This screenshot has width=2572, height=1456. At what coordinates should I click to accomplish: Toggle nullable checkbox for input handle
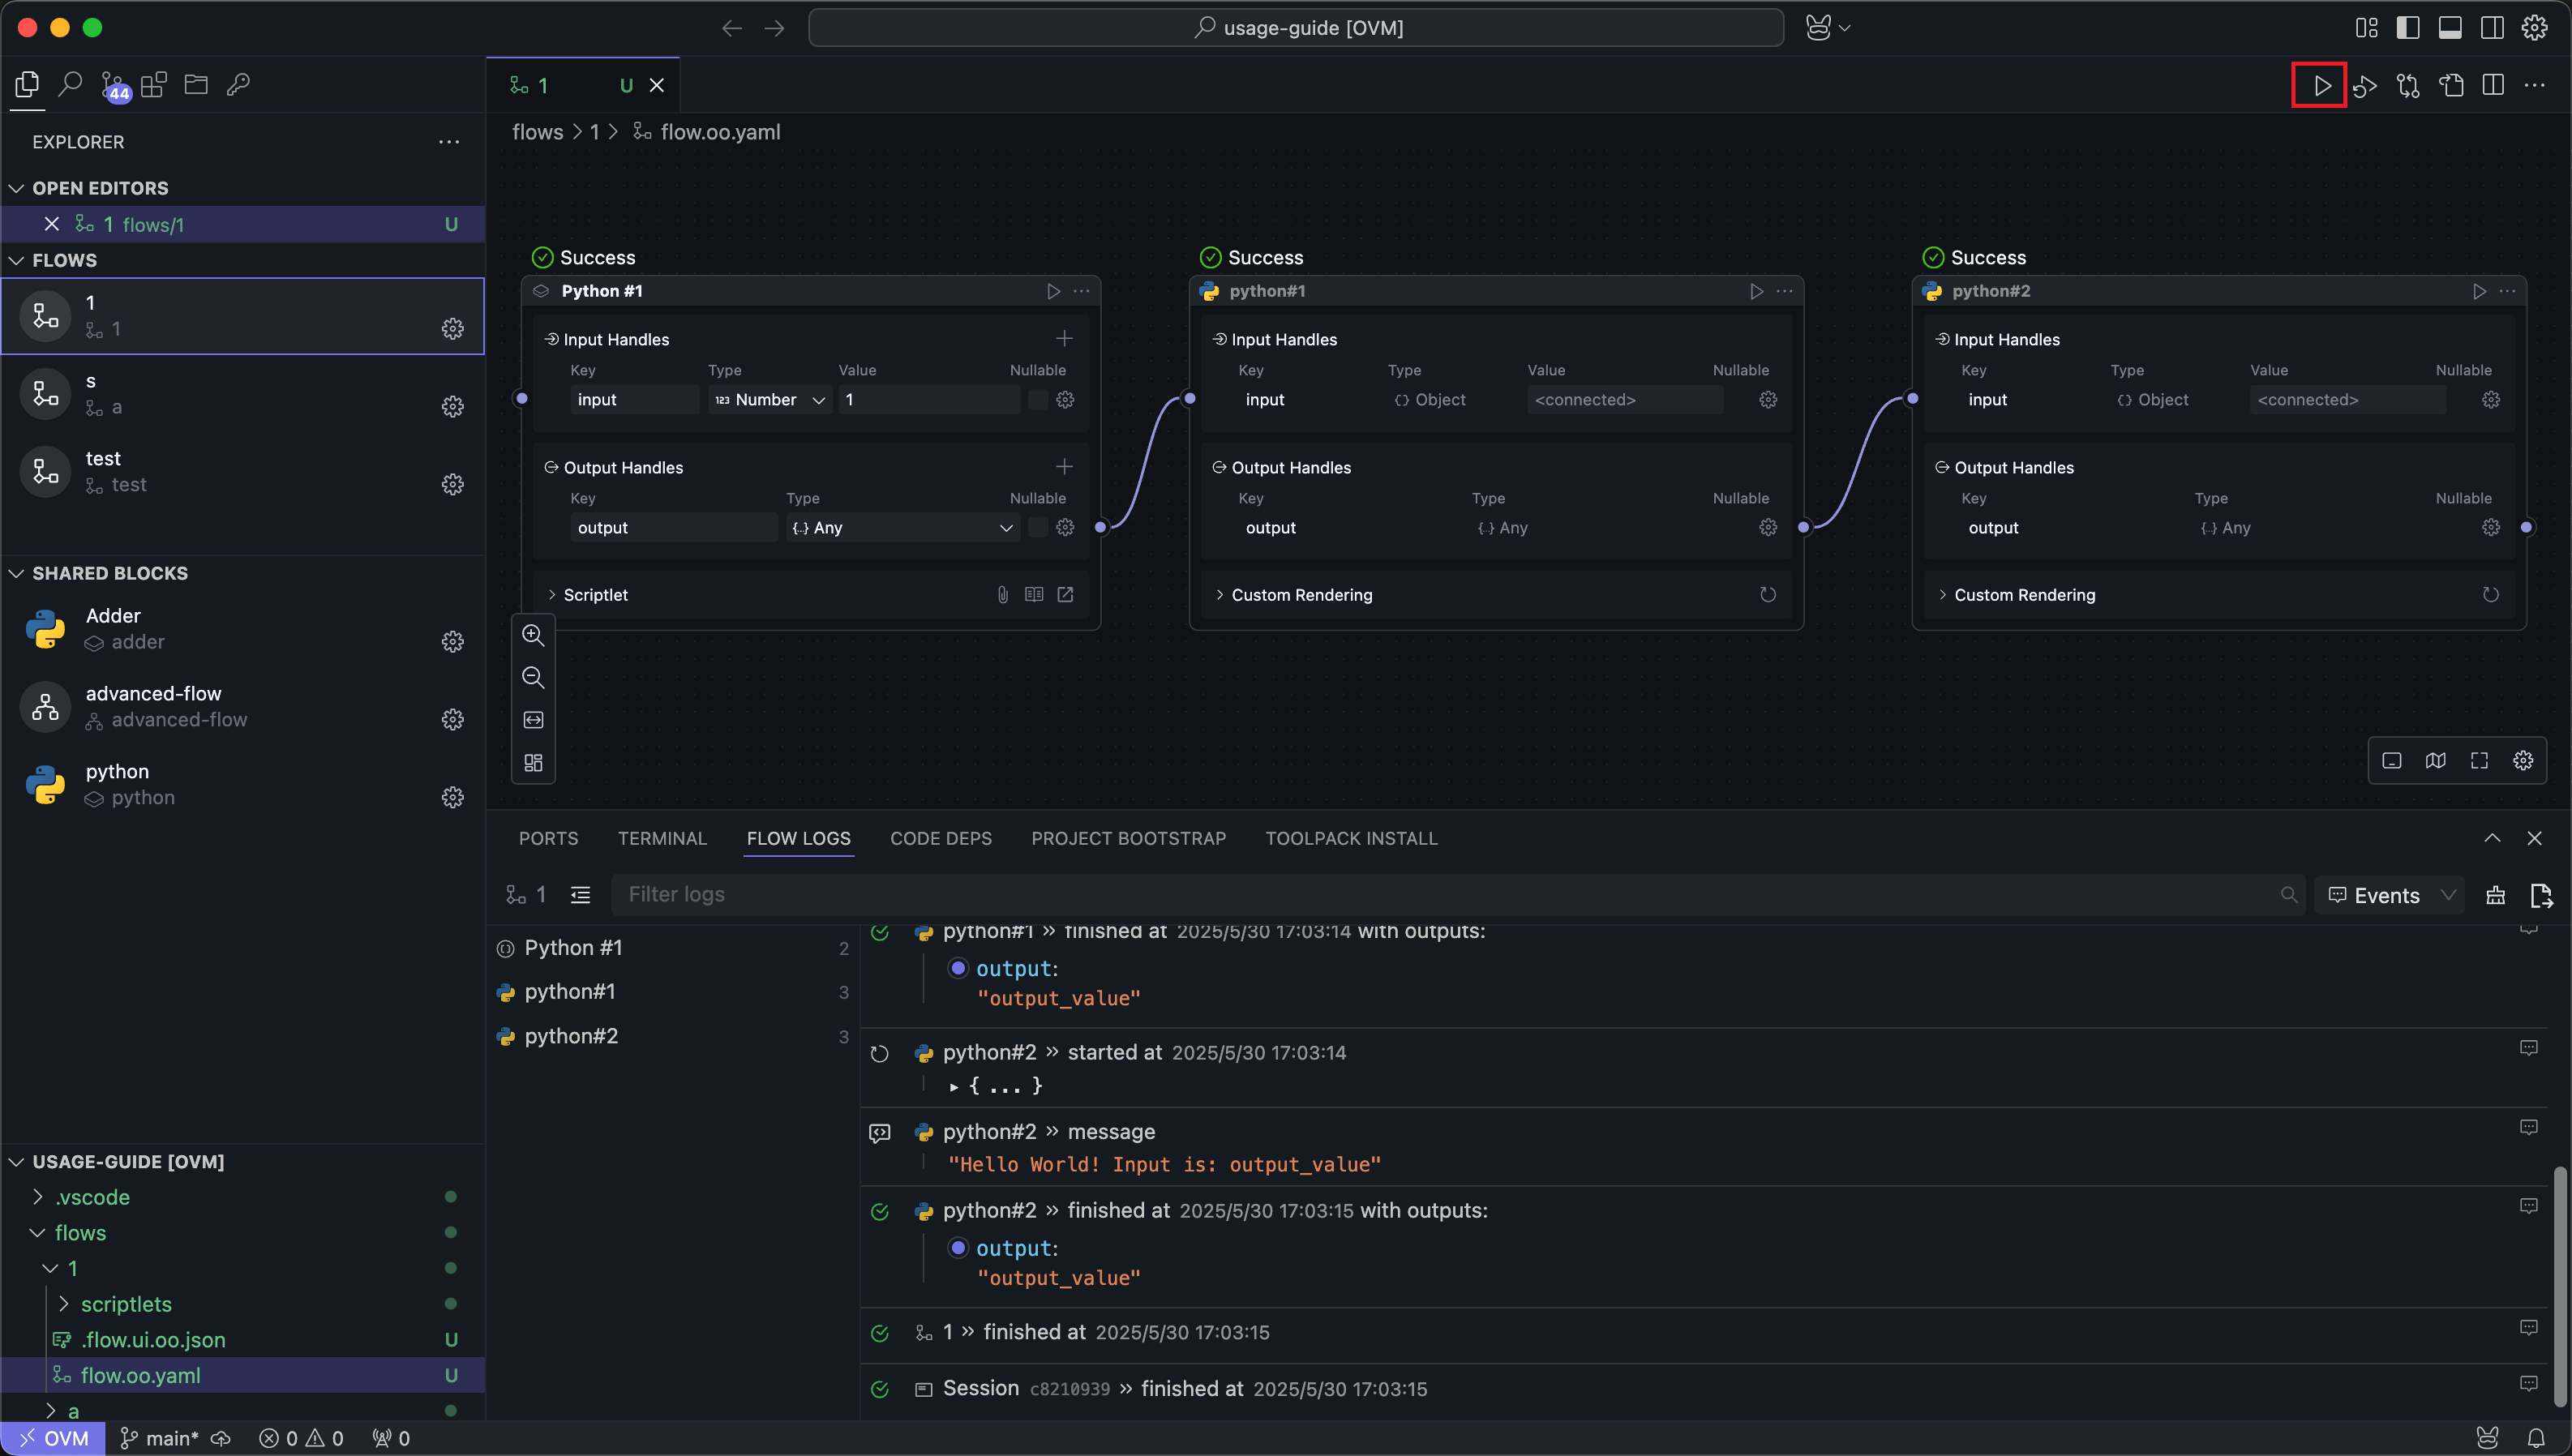(x=1037, y=400)
